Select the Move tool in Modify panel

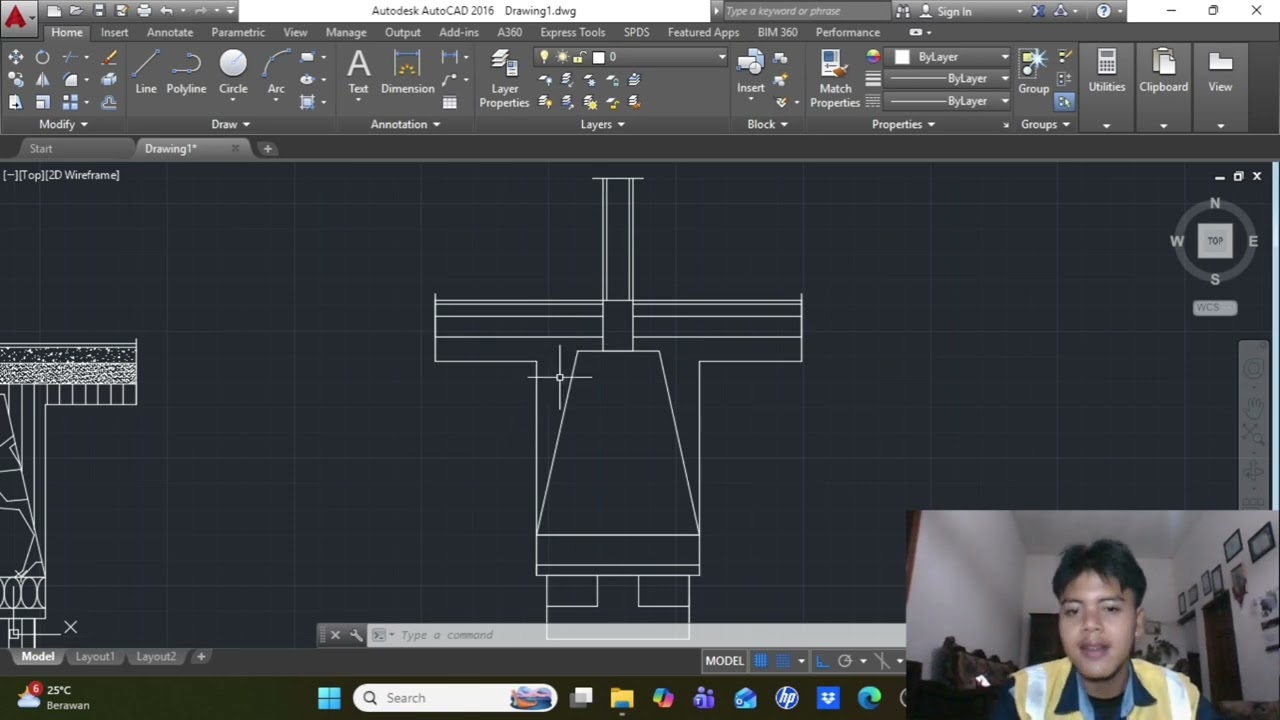(16, 57)
